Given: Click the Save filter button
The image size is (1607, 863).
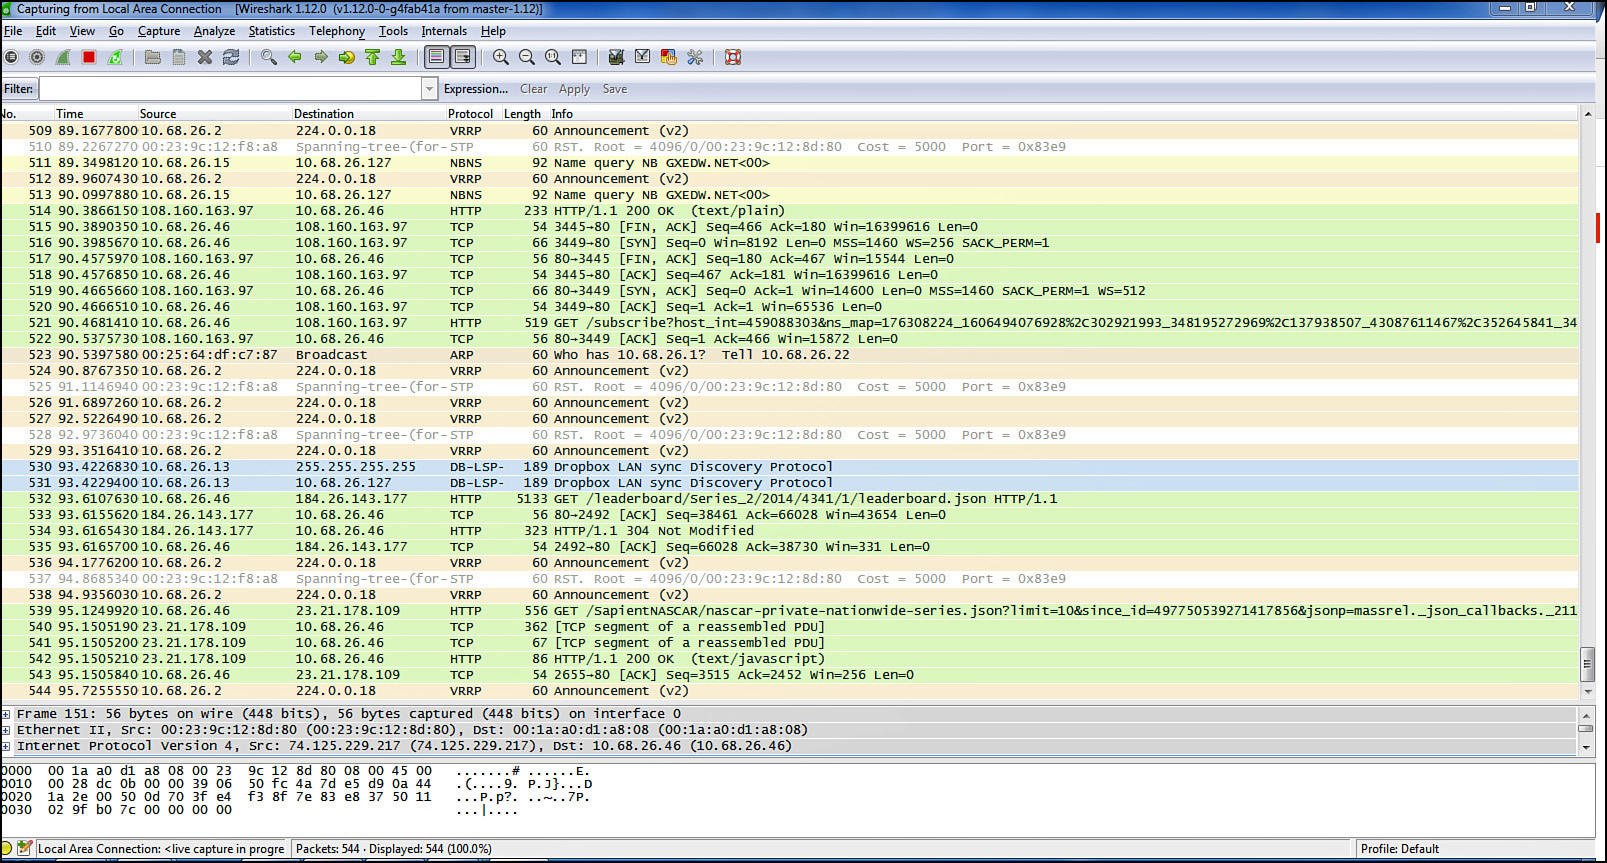Looking at the screenshot, I should (x=615, y=89).
